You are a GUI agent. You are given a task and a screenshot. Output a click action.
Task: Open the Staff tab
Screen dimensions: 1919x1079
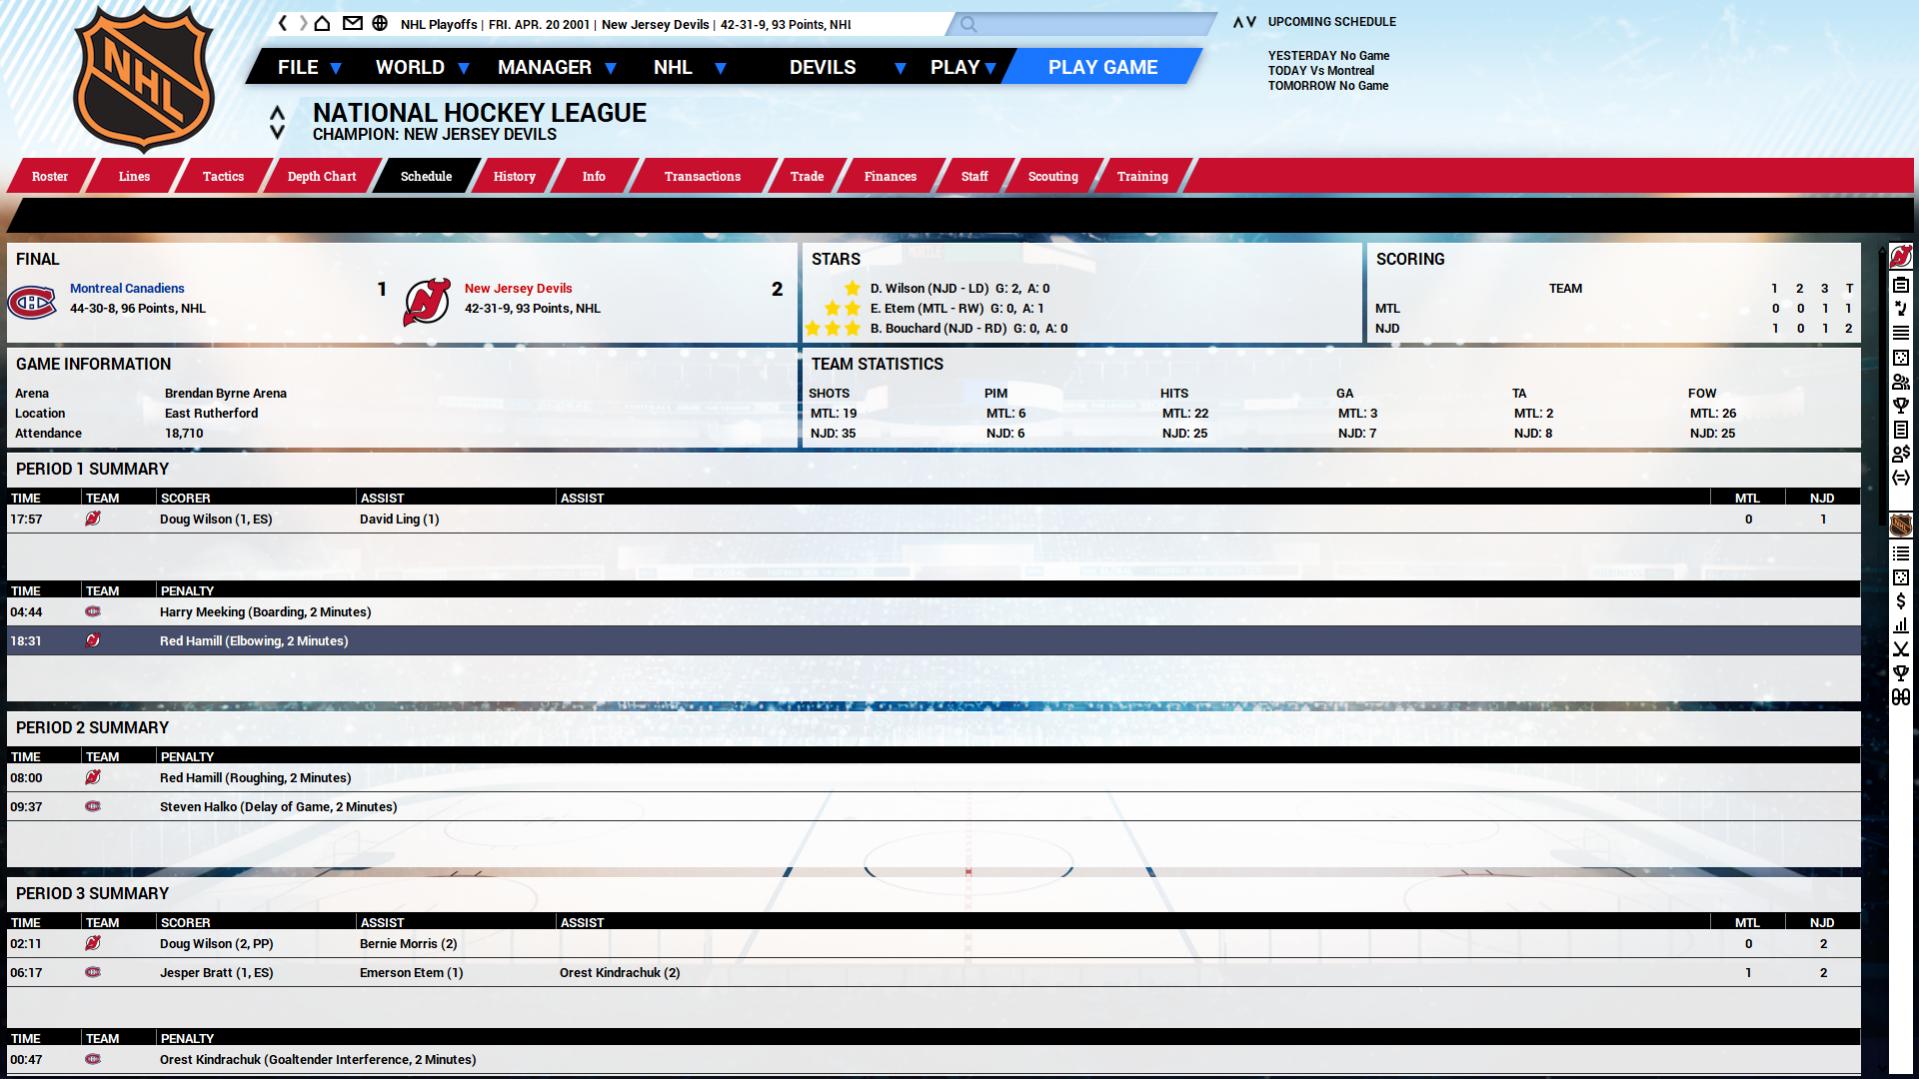click(x=975, y=176)
